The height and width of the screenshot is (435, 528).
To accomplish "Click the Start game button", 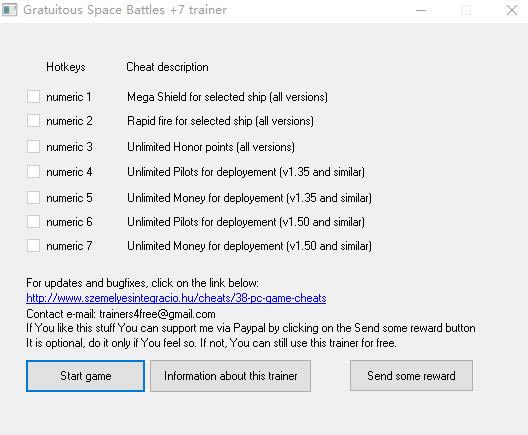I will [x=86, y=376].
